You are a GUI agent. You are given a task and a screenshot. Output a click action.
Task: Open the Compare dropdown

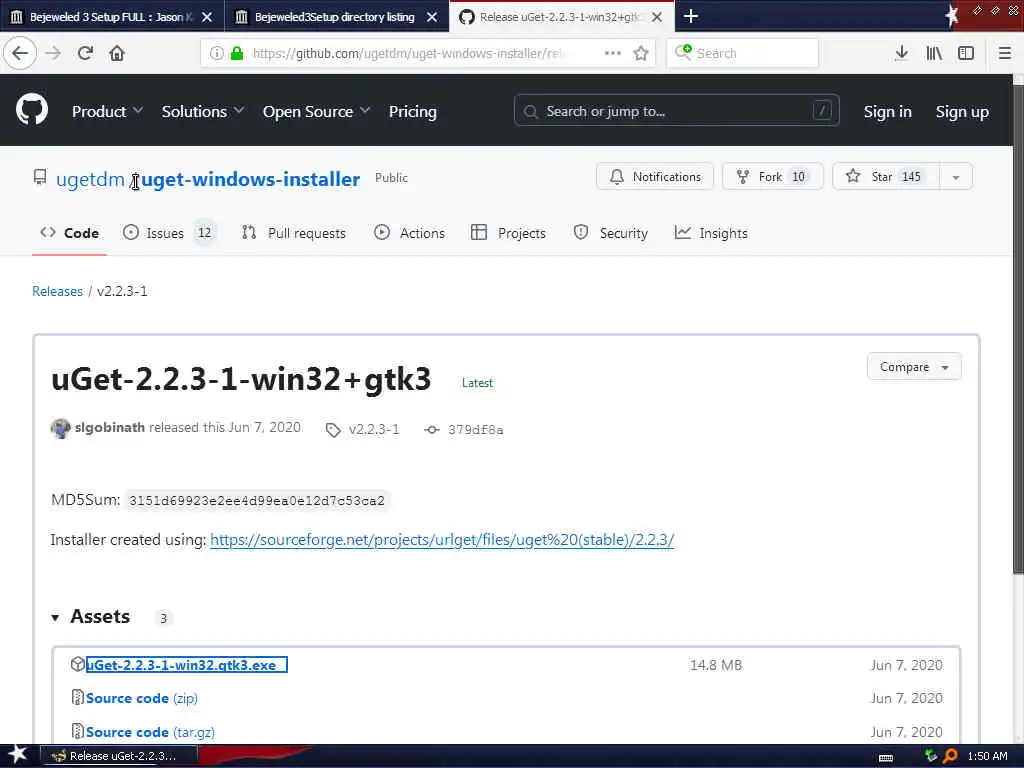click(x=914, y=366)
